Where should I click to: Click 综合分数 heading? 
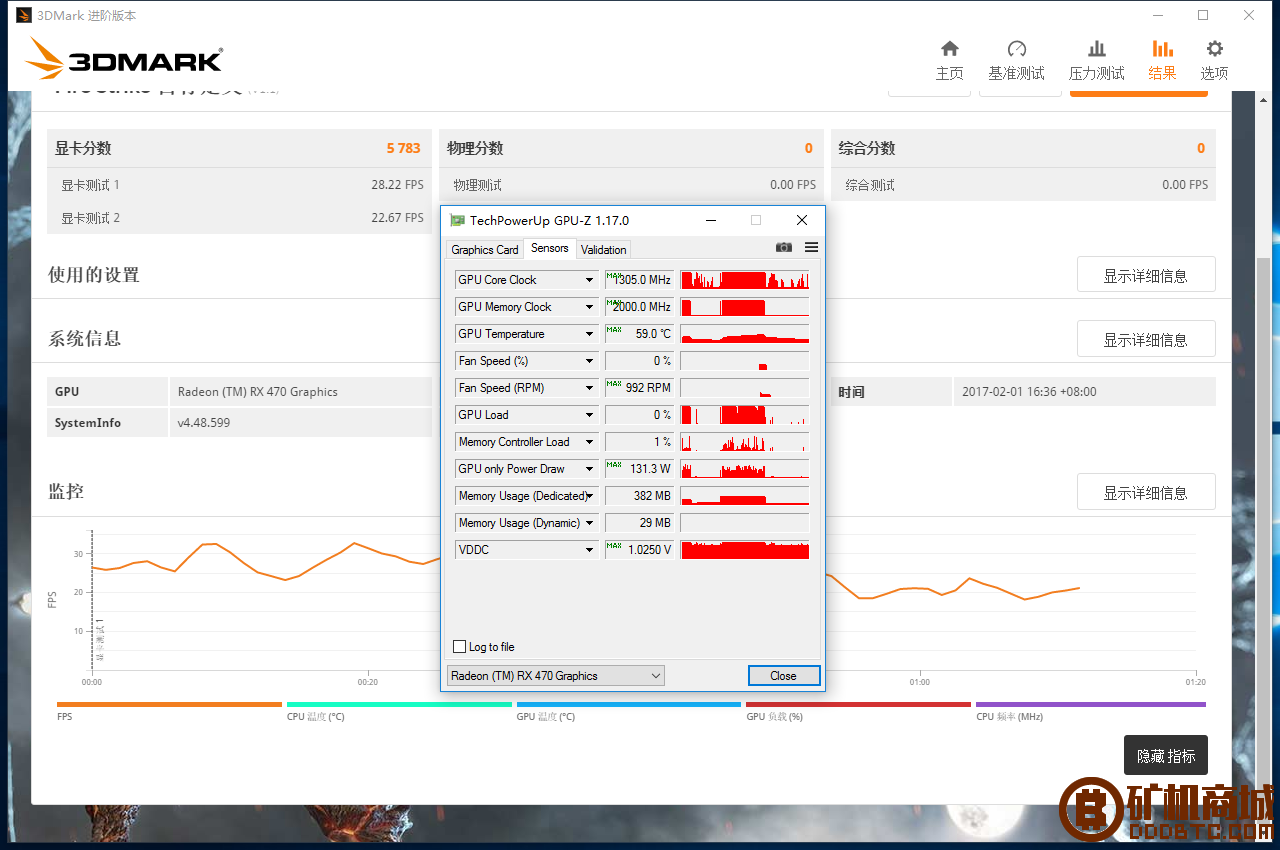867,148
